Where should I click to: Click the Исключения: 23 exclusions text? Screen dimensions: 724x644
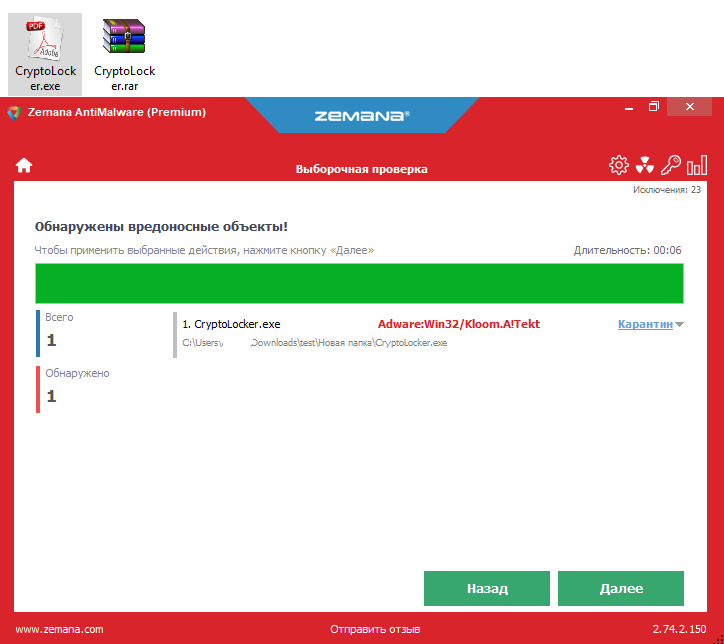click(667, 190)
